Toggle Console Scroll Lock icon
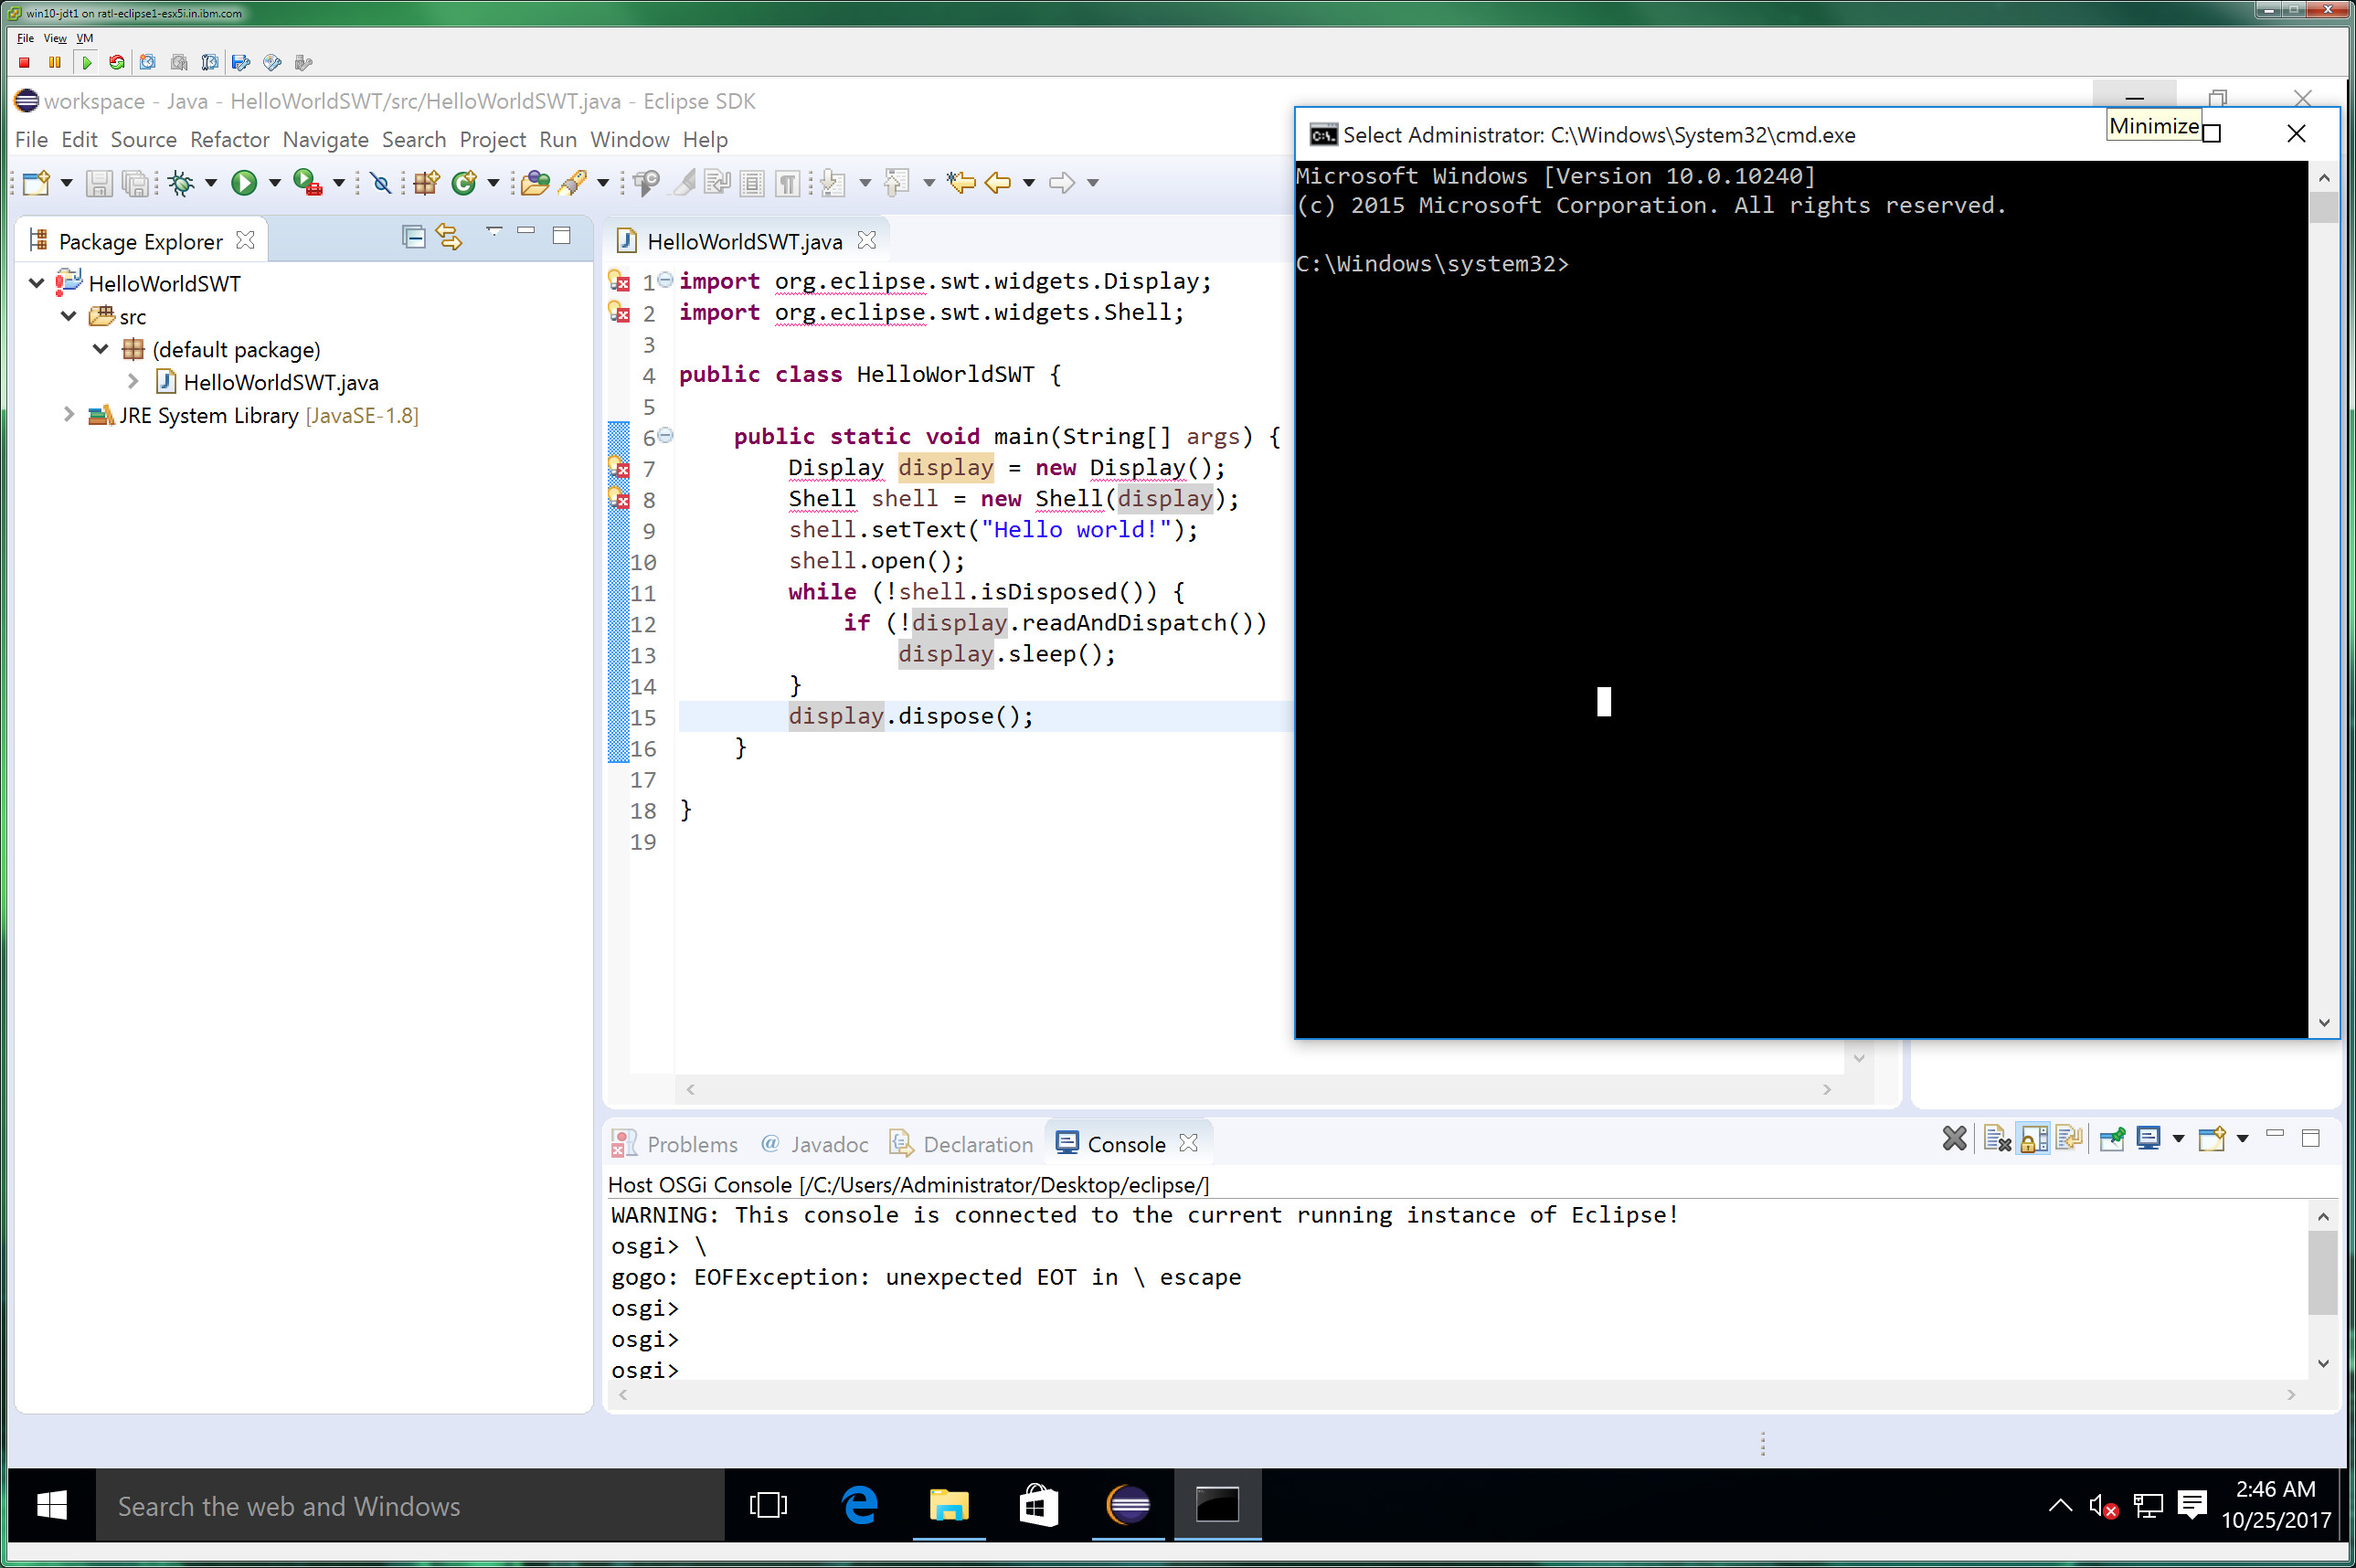 coord(2033,1139)
